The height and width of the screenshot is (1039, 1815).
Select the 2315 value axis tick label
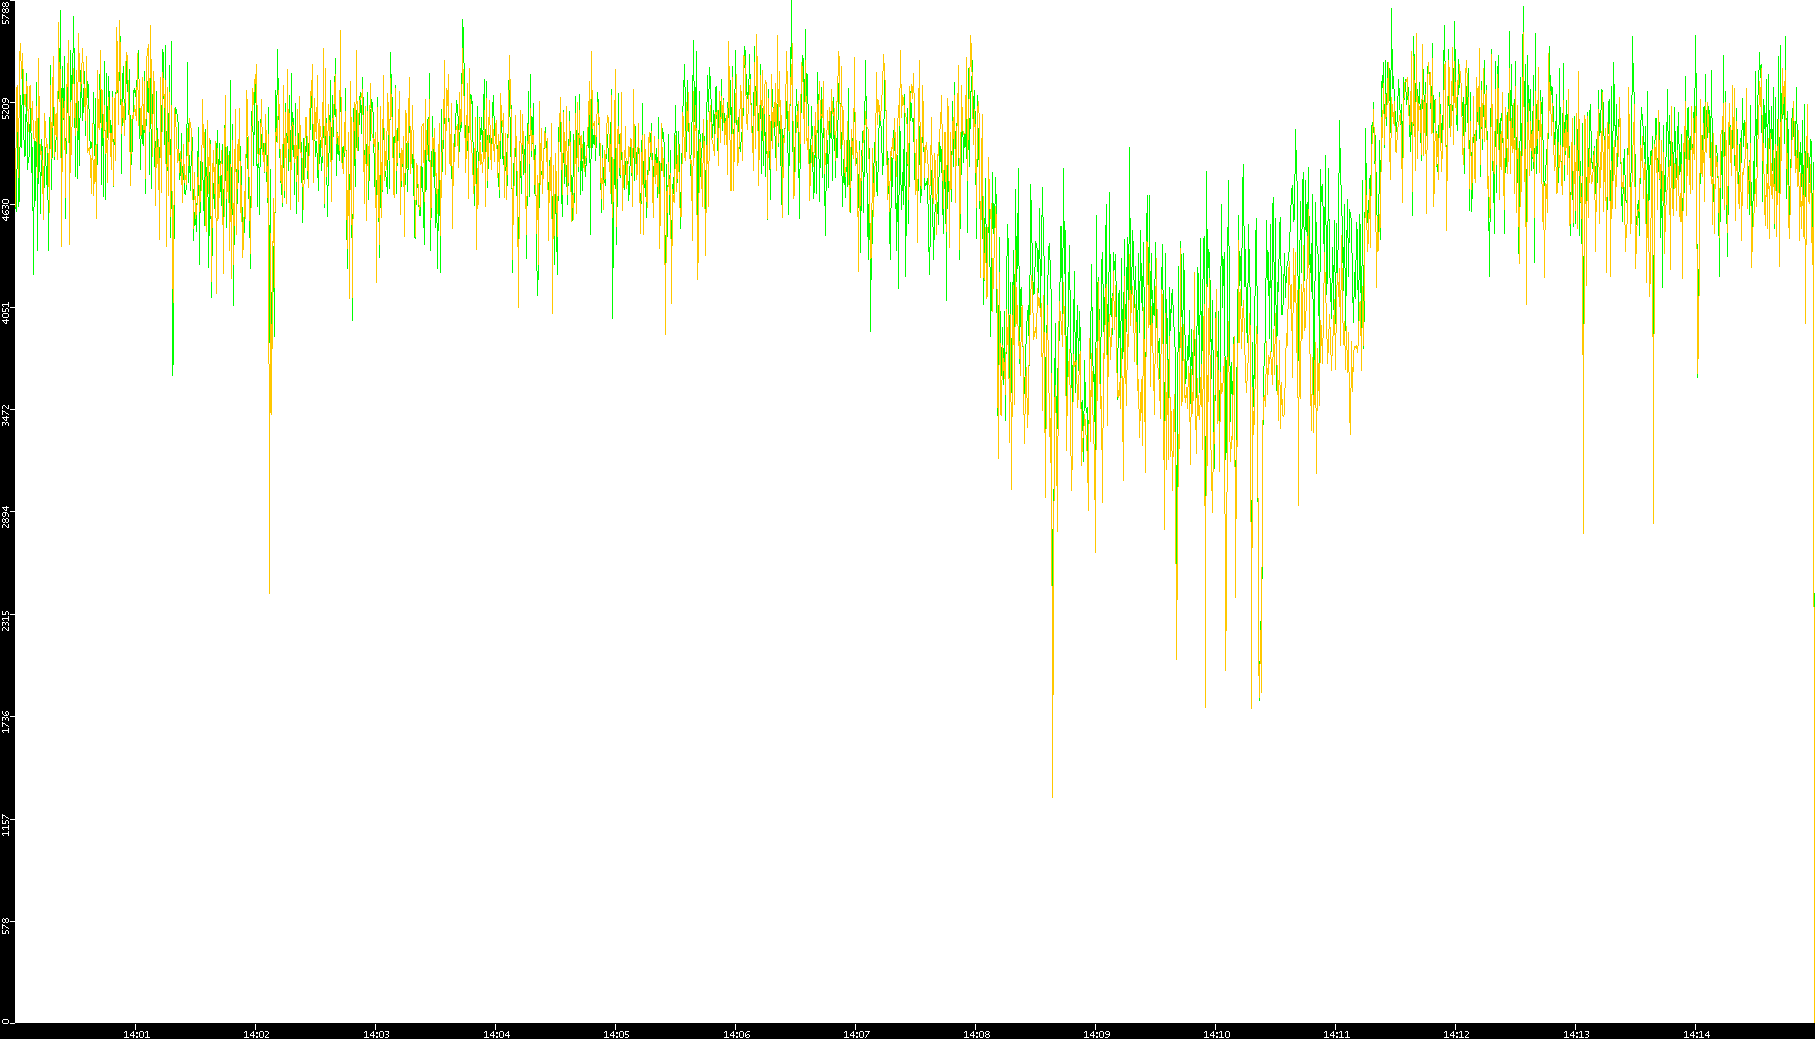pos(7,621)
